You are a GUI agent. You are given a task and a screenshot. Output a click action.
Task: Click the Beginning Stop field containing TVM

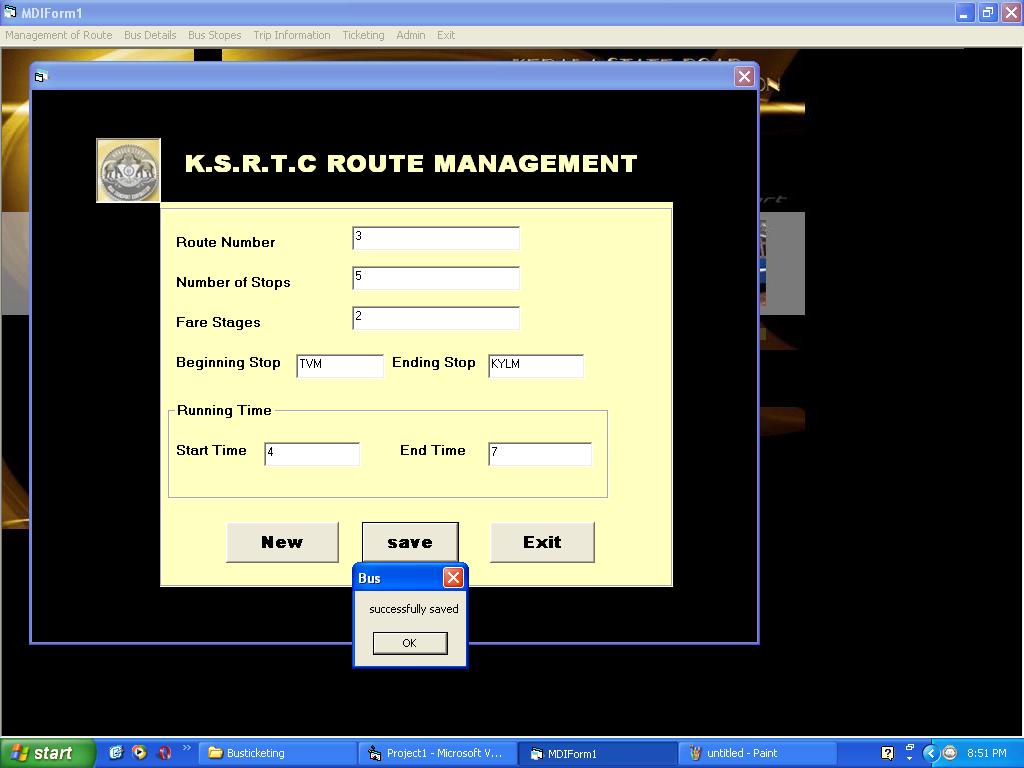coord(340,366)
